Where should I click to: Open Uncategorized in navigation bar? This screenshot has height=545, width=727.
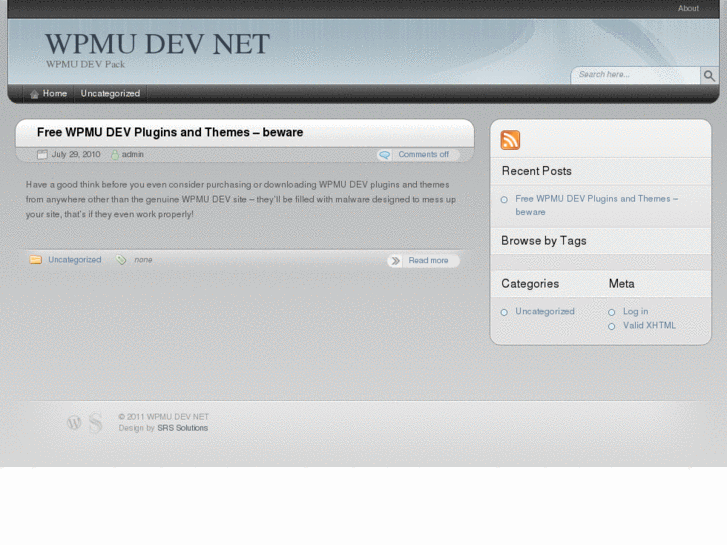tap(110, 94)
